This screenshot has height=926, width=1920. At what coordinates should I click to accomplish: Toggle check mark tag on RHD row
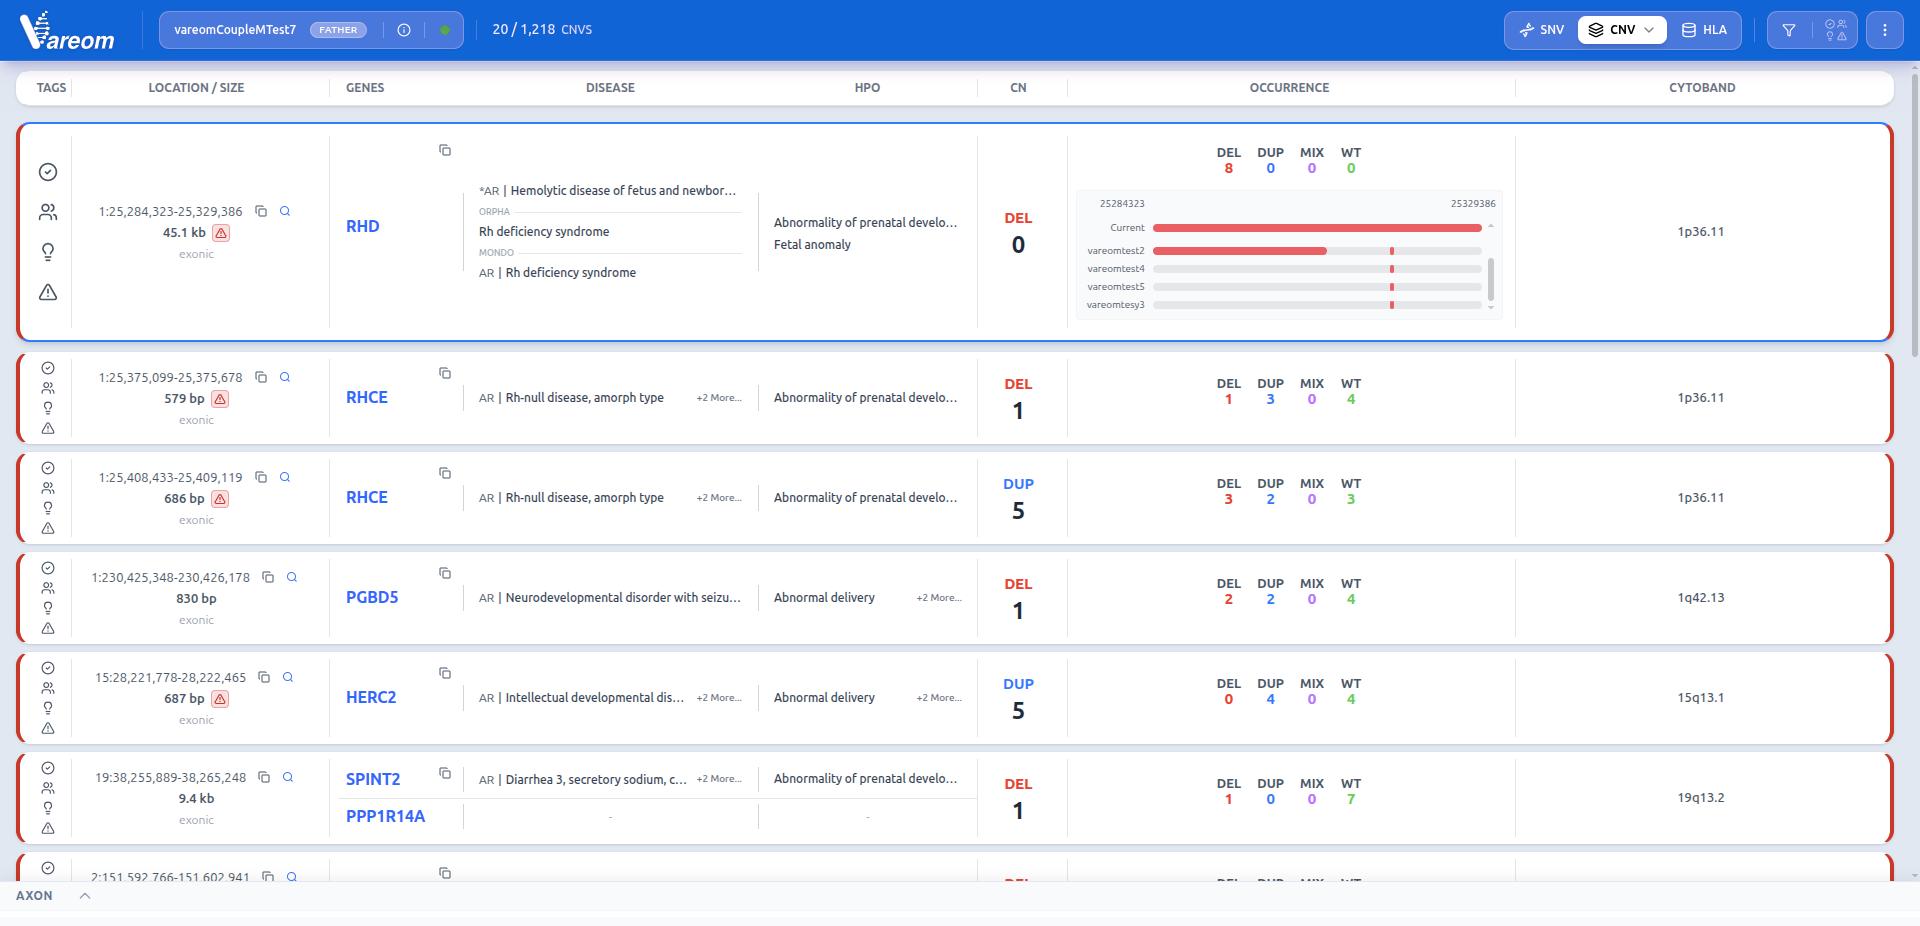pos(48,172)
